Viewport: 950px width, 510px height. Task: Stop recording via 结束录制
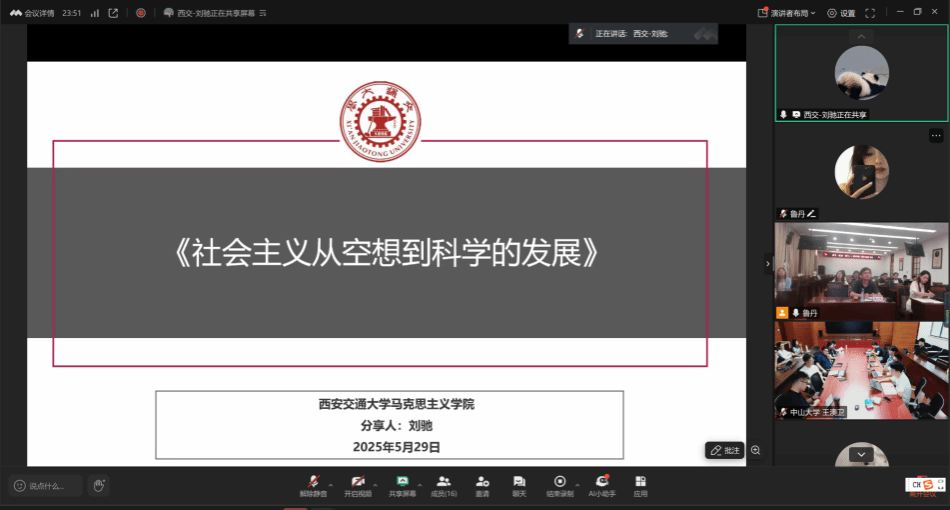(560, 485)
